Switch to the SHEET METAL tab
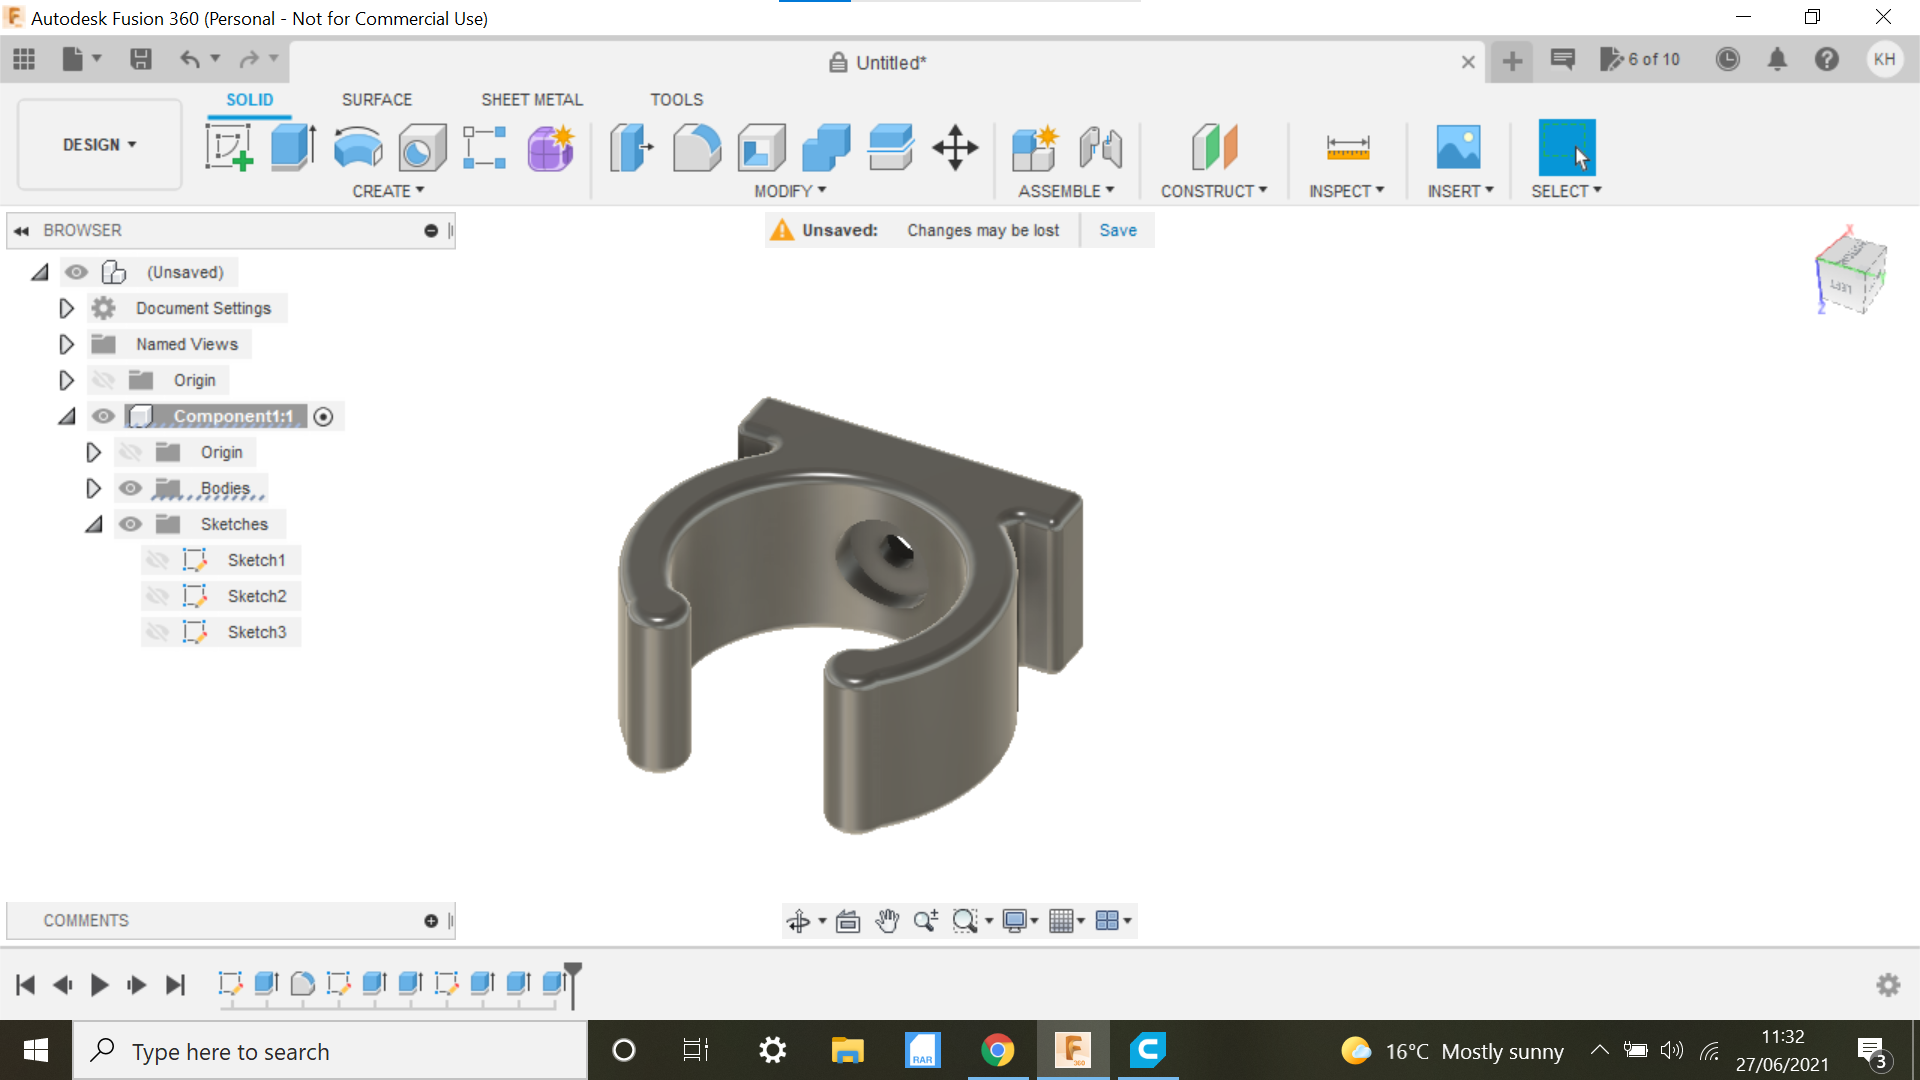Viewport: 1920px width, 1080px height. coord(532,100)
